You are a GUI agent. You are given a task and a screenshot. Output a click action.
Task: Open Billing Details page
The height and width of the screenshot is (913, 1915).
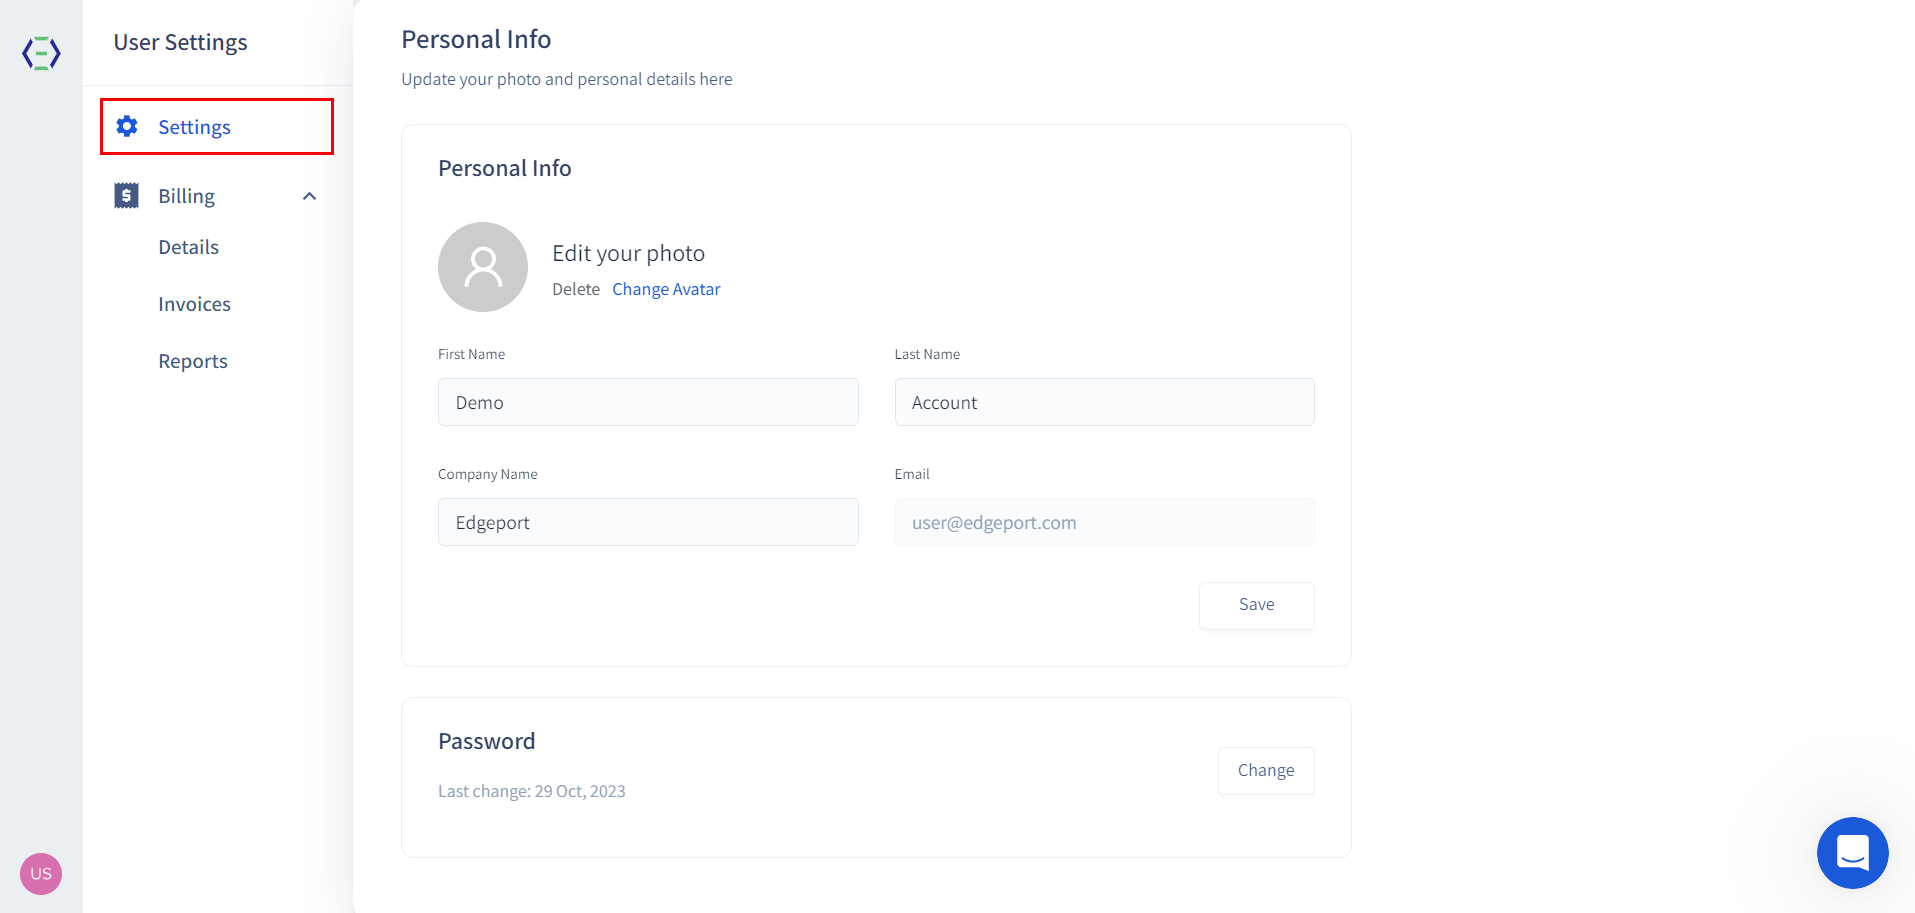point(188,247)
